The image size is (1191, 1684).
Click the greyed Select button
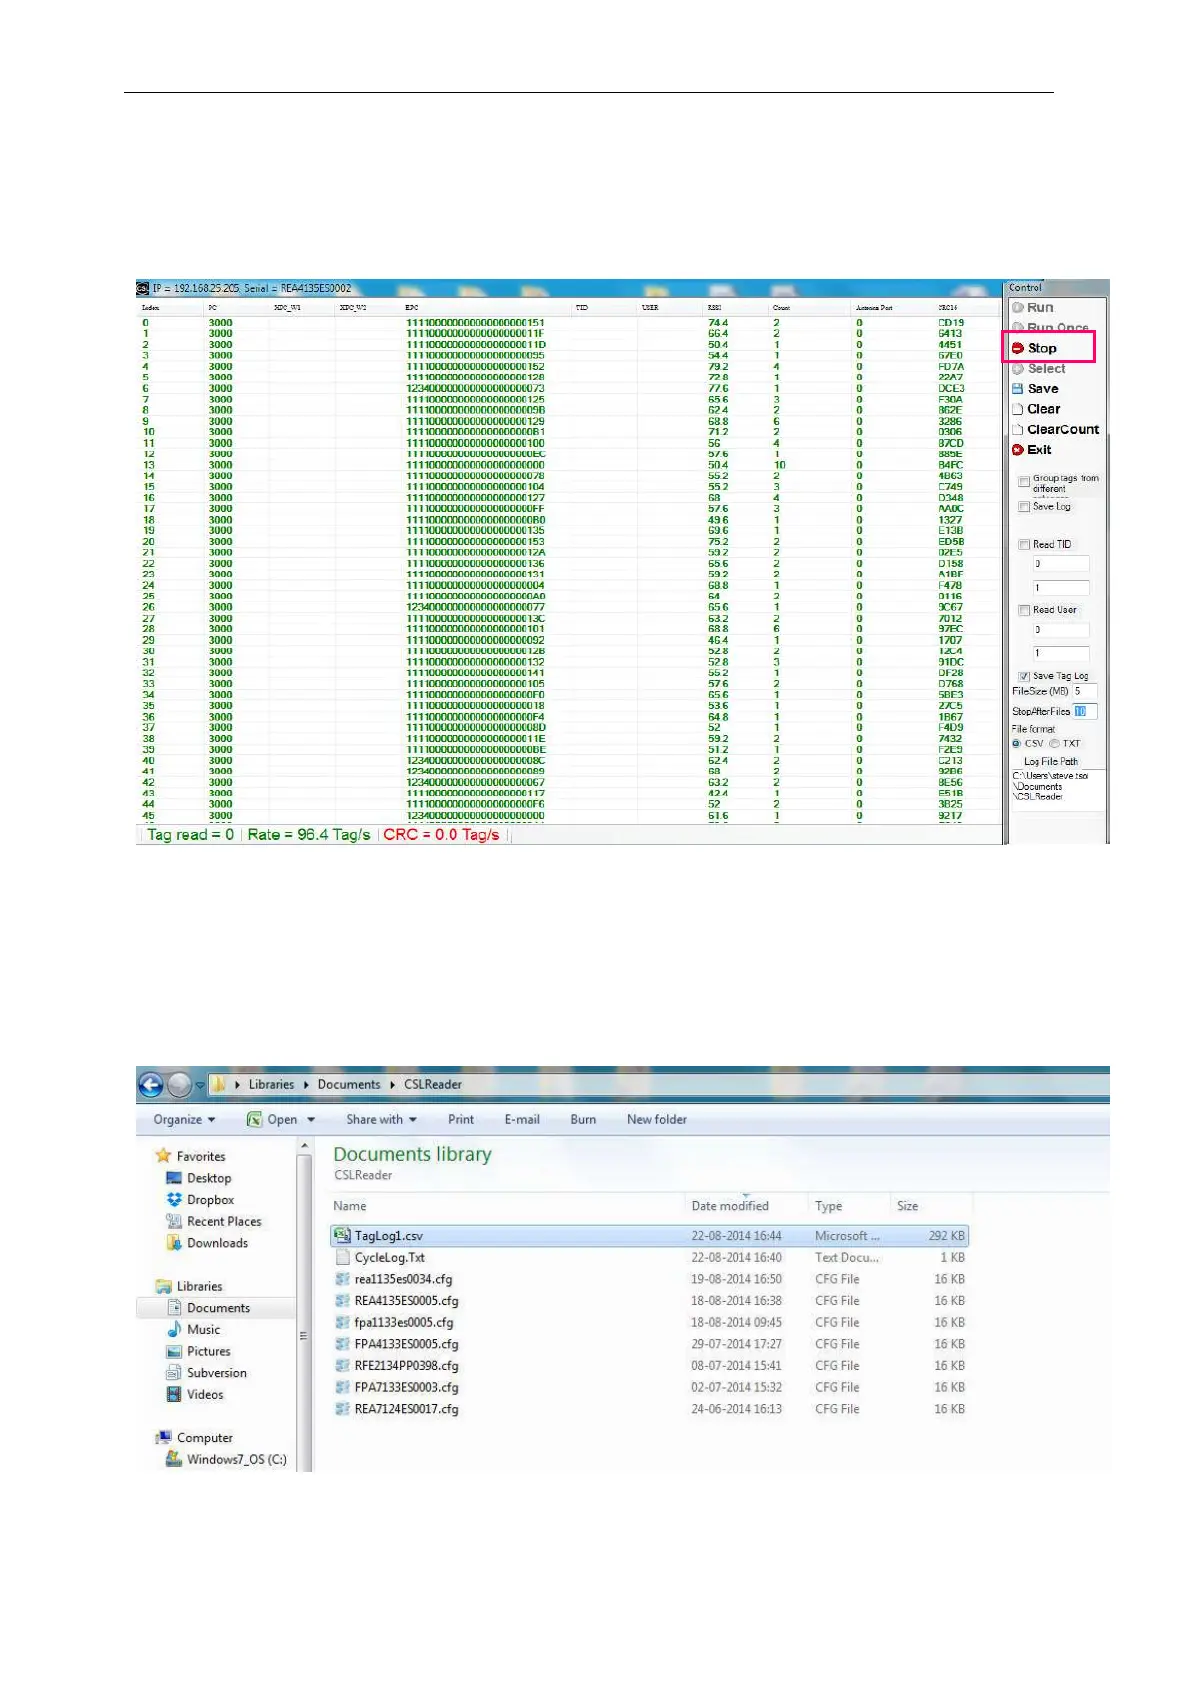tap(1038, 369)
